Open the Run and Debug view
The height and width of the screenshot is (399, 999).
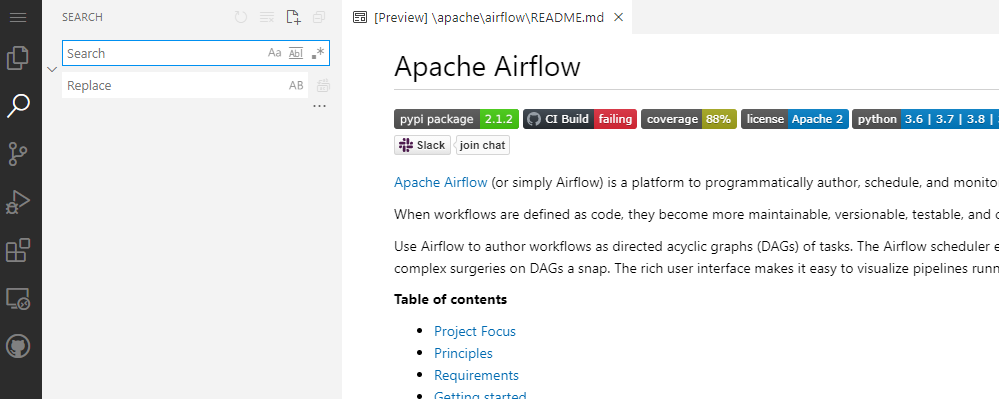tap(18, 202)
